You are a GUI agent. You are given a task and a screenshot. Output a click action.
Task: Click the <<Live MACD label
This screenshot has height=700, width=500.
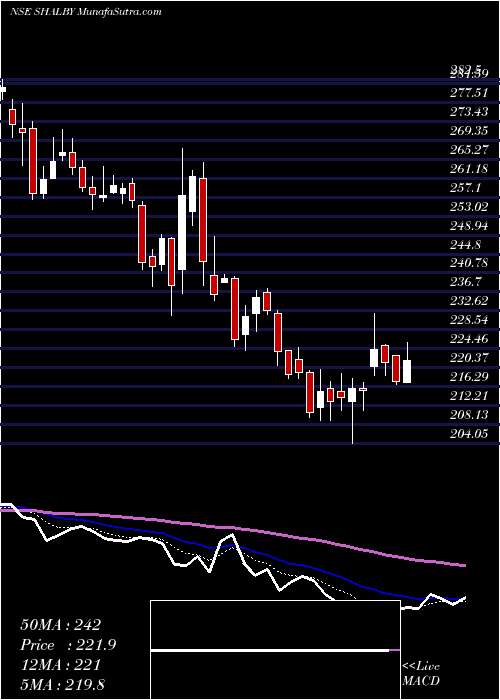pos(421,674)
